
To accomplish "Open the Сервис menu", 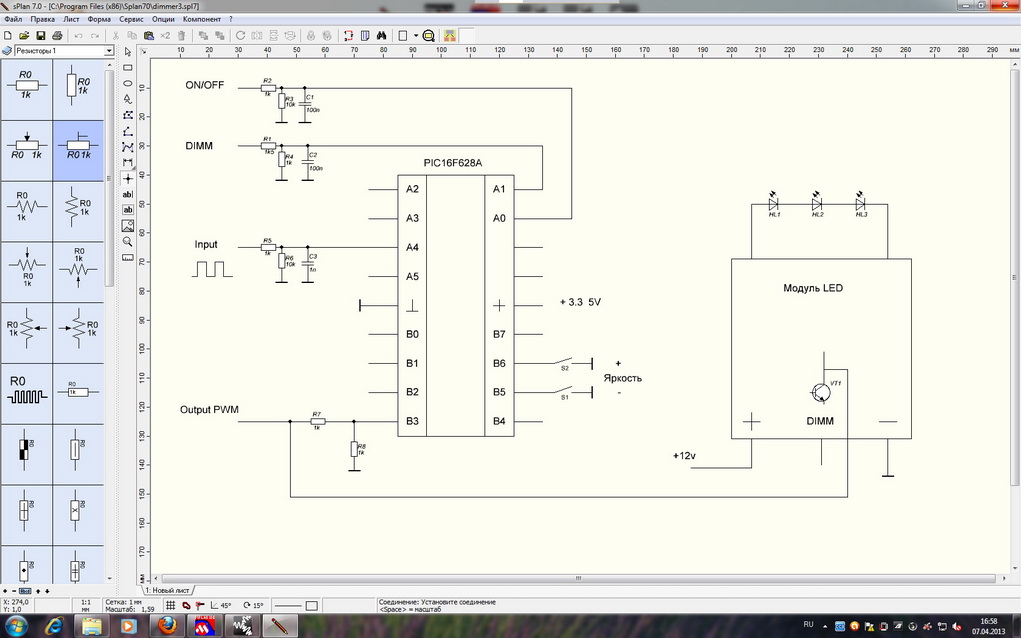I will coord(130,19).
